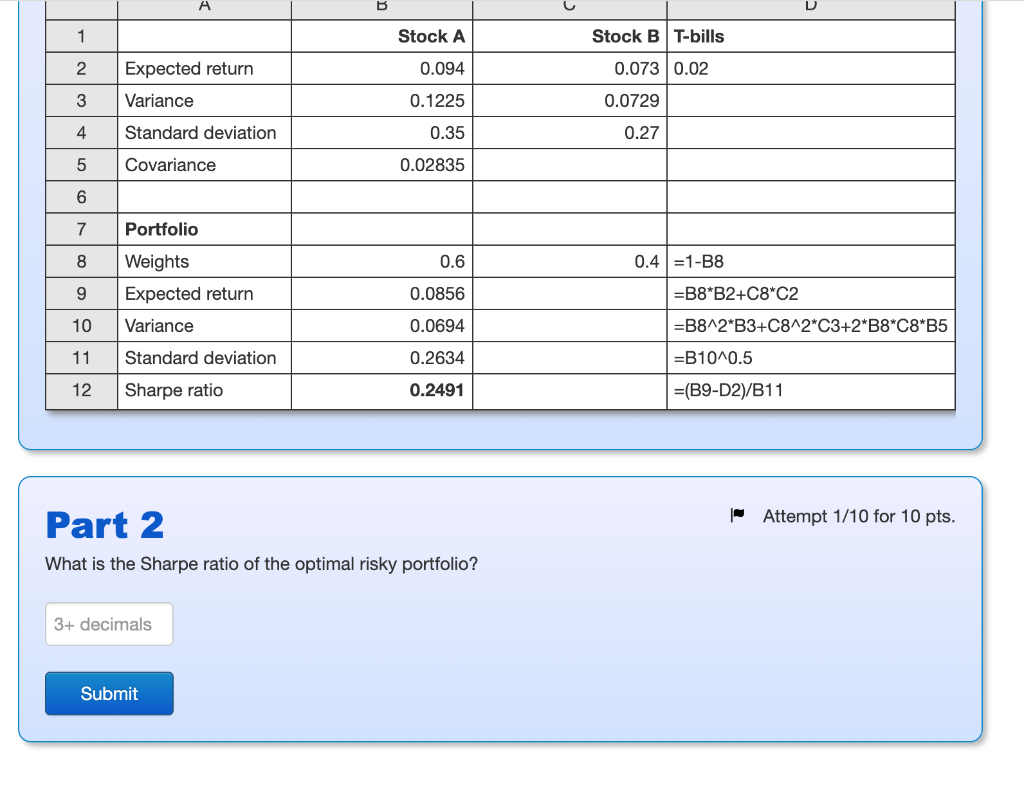Click the flag icon next to attempt counter
This screenshot has height=799, width=1024.
(738, 515)
